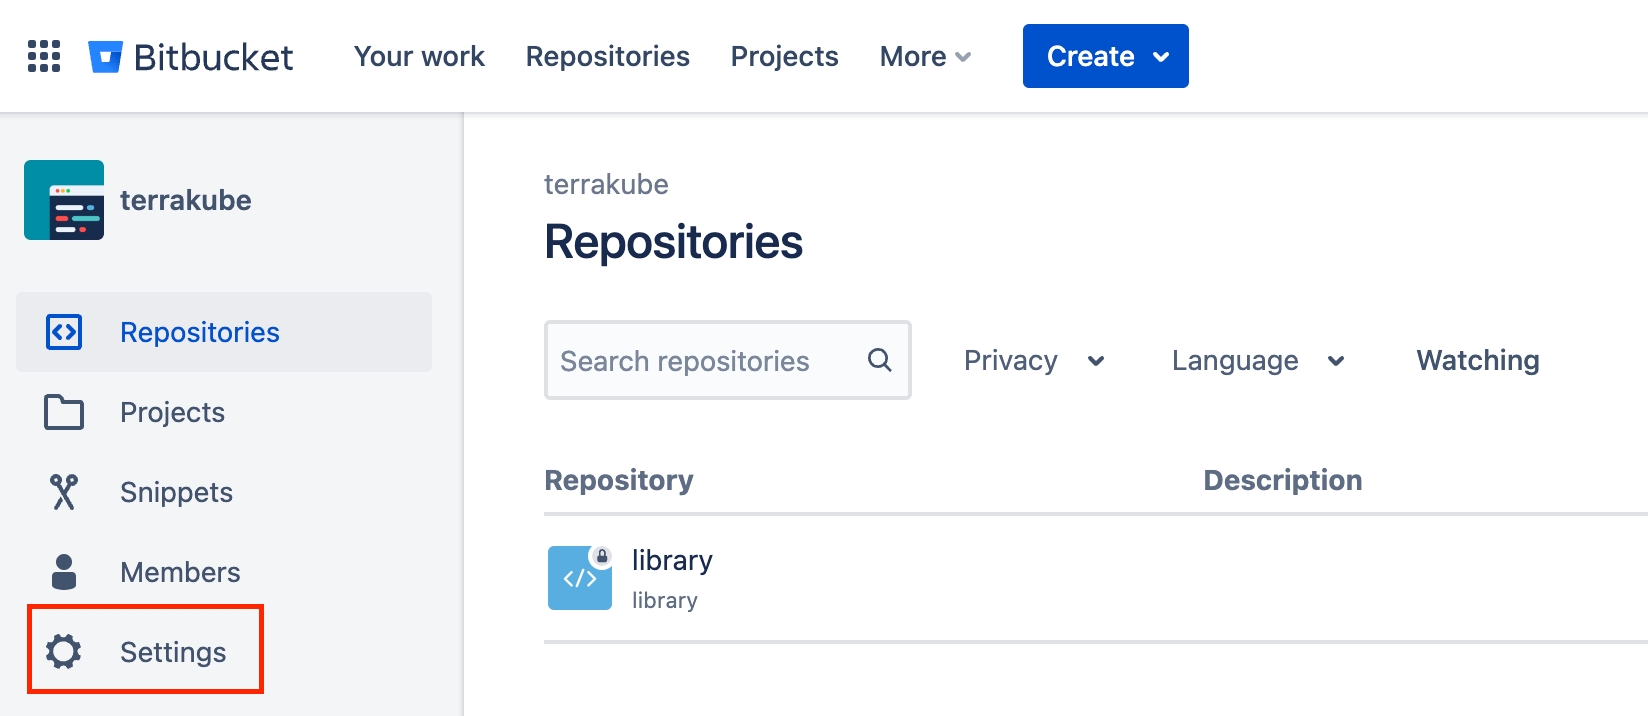1648x716 pixels.
Task: Click the library repository avatar icon
Action: pyautogui.click(x=580, y=578)
